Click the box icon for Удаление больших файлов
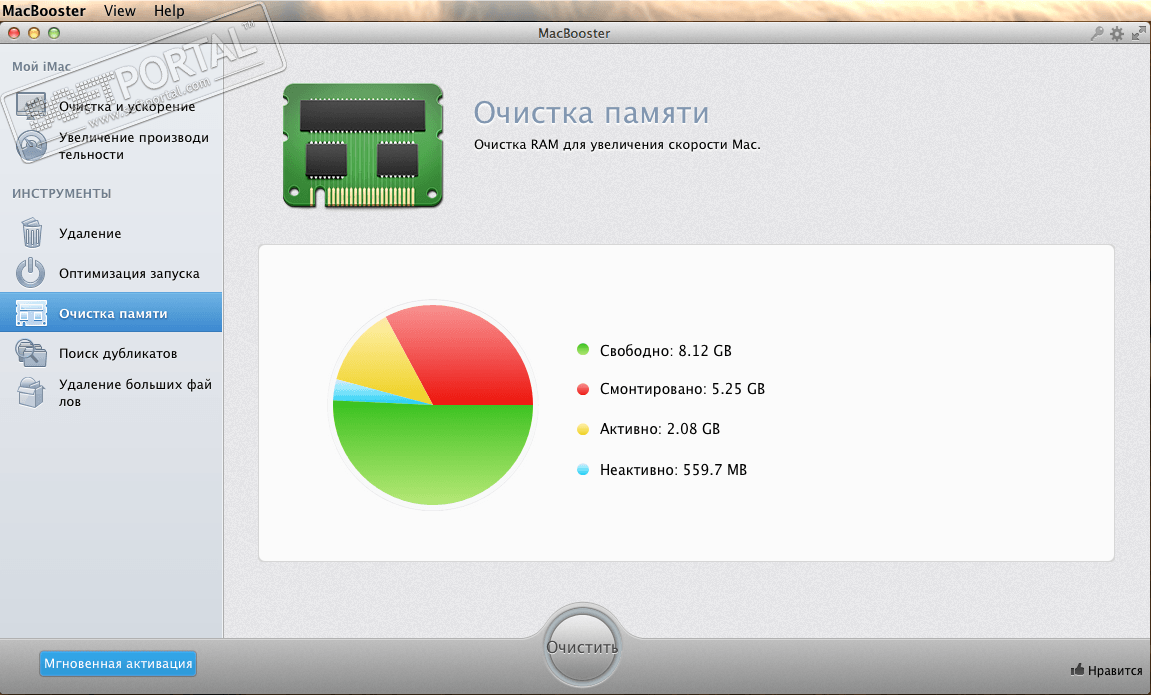 (x=31, y=393)
